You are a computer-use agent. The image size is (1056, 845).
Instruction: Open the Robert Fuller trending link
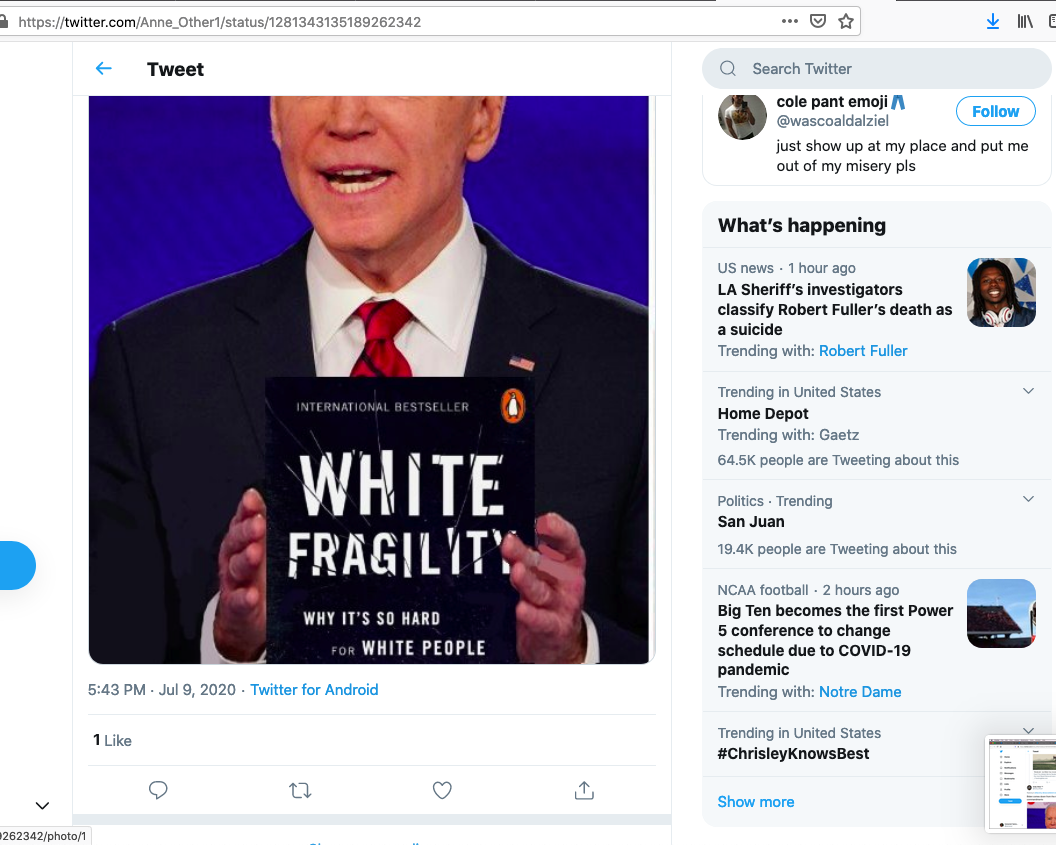pyautogui.click(x=863, y=351)
